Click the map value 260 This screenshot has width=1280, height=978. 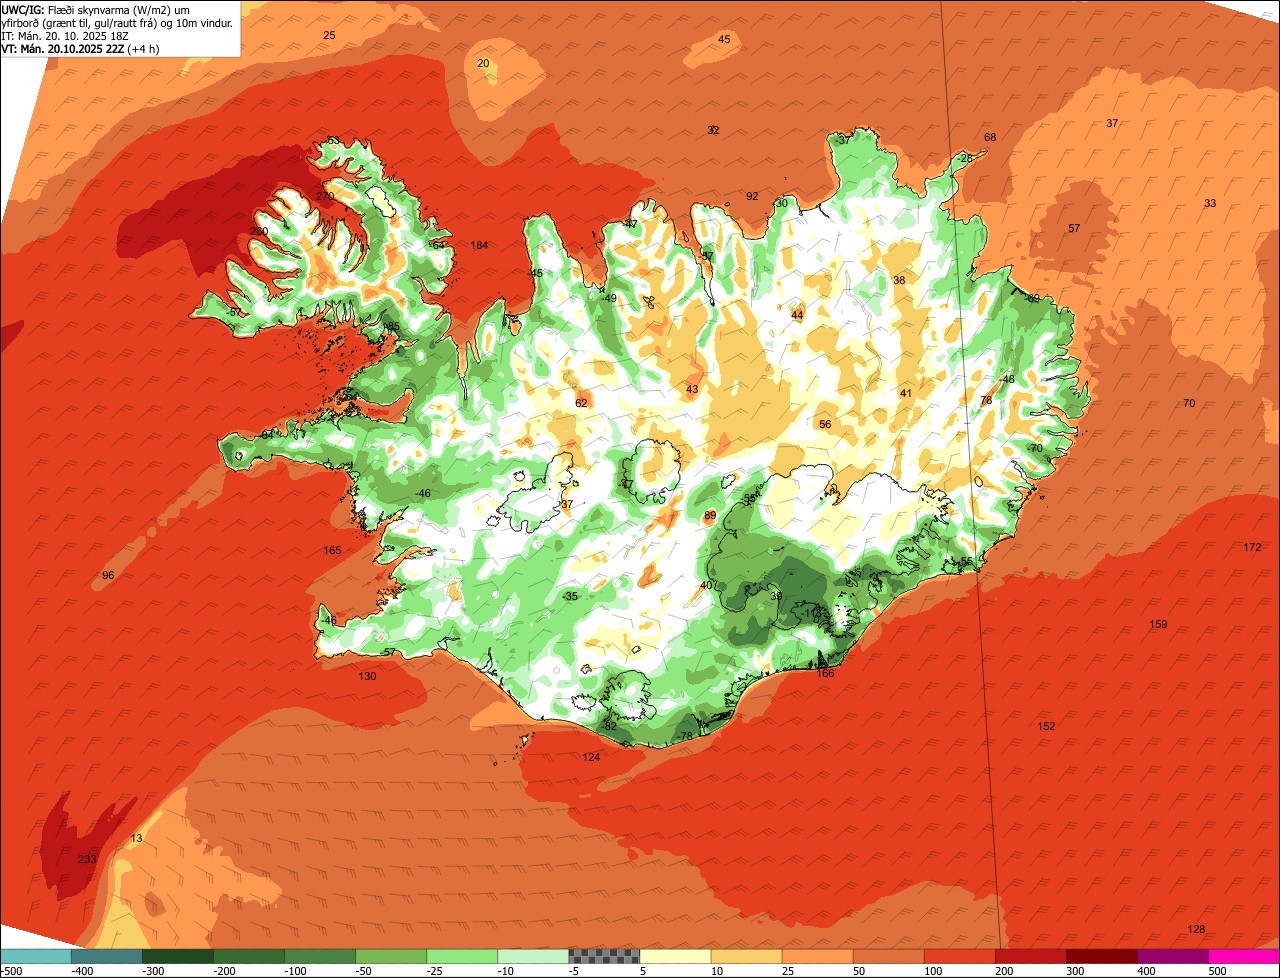coord(259,231)
